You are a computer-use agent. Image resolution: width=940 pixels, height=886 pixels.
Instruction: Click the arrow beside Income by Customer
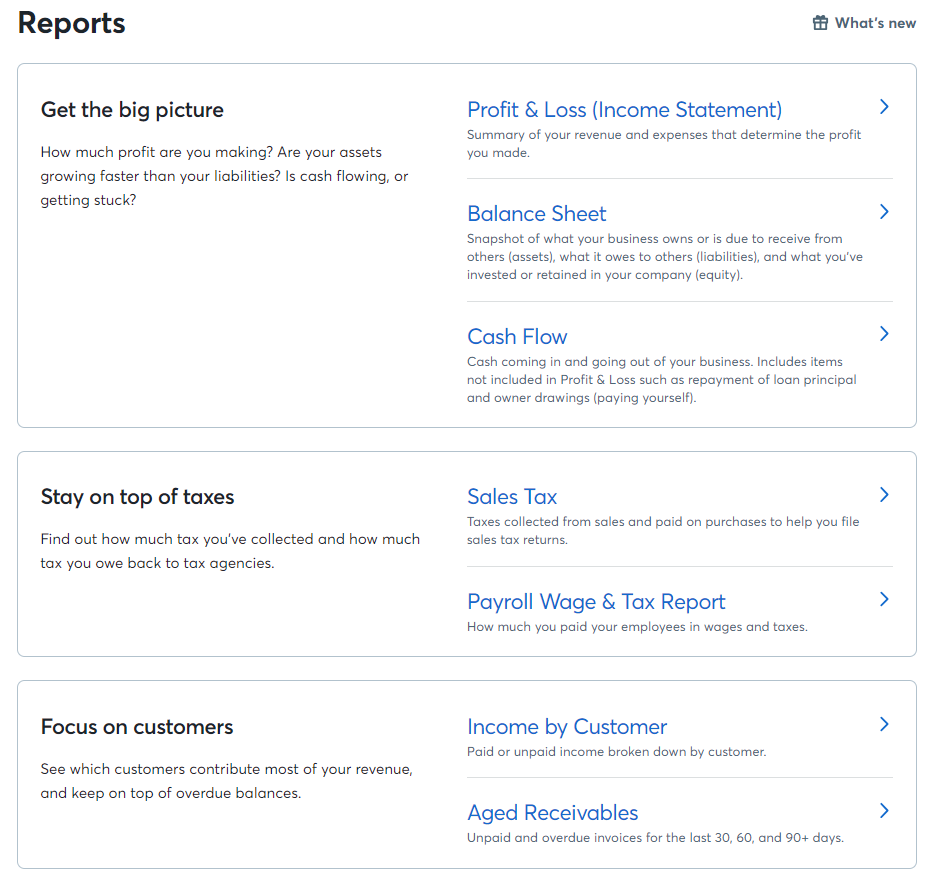coord(884,724)
